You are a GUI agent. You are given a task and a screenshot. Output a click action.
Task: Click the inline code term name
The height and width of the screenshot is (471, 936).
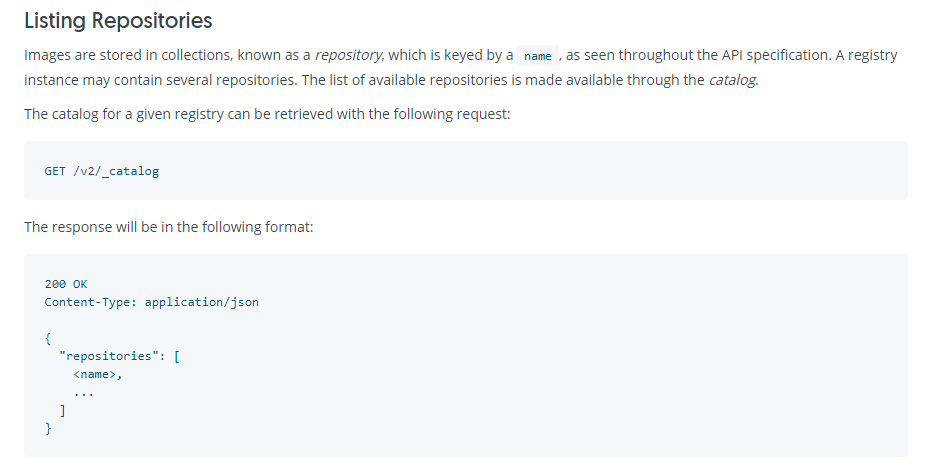click(x=537, y=56)
